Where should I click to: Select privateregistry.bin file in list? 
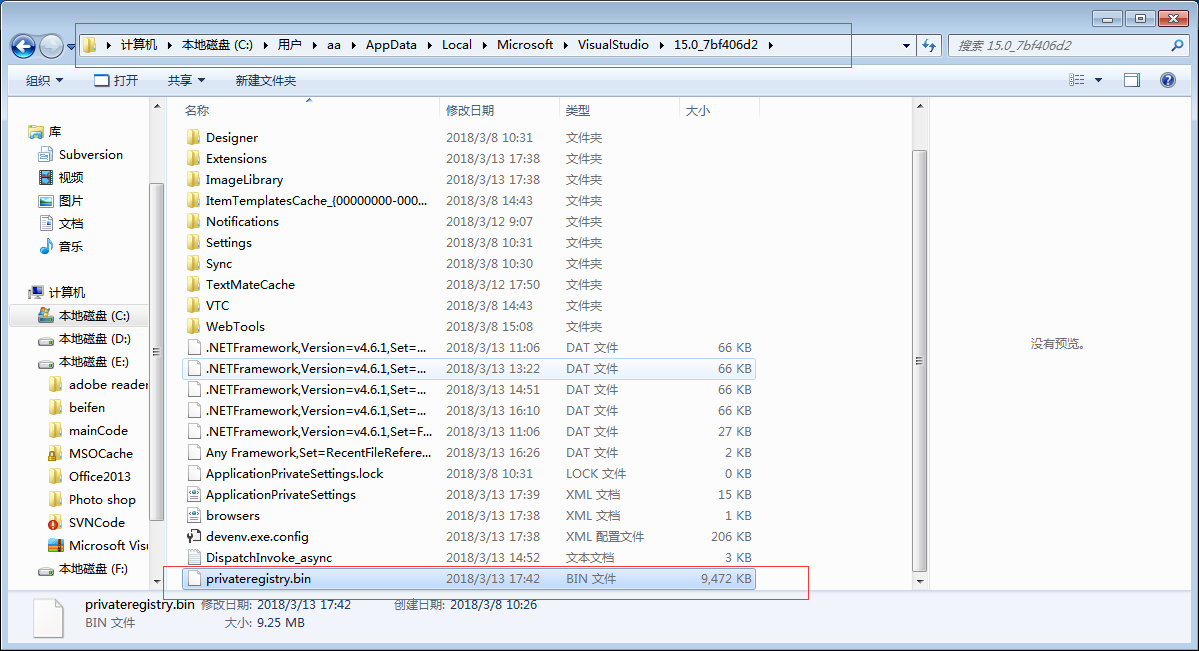(469, 579)
